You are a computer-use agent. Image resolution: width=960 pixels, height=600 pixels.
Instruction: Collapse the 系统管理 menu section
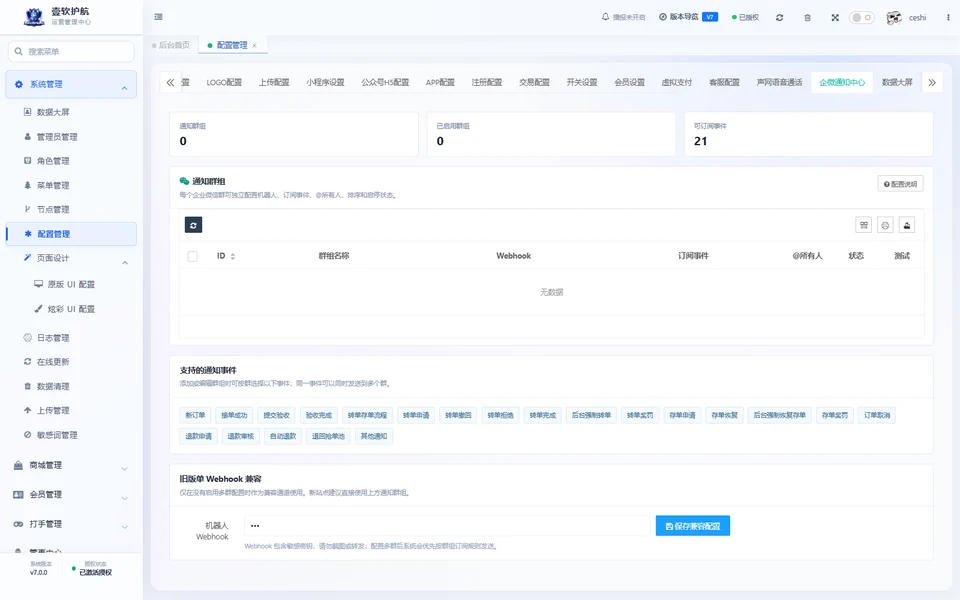coord(71,84)
